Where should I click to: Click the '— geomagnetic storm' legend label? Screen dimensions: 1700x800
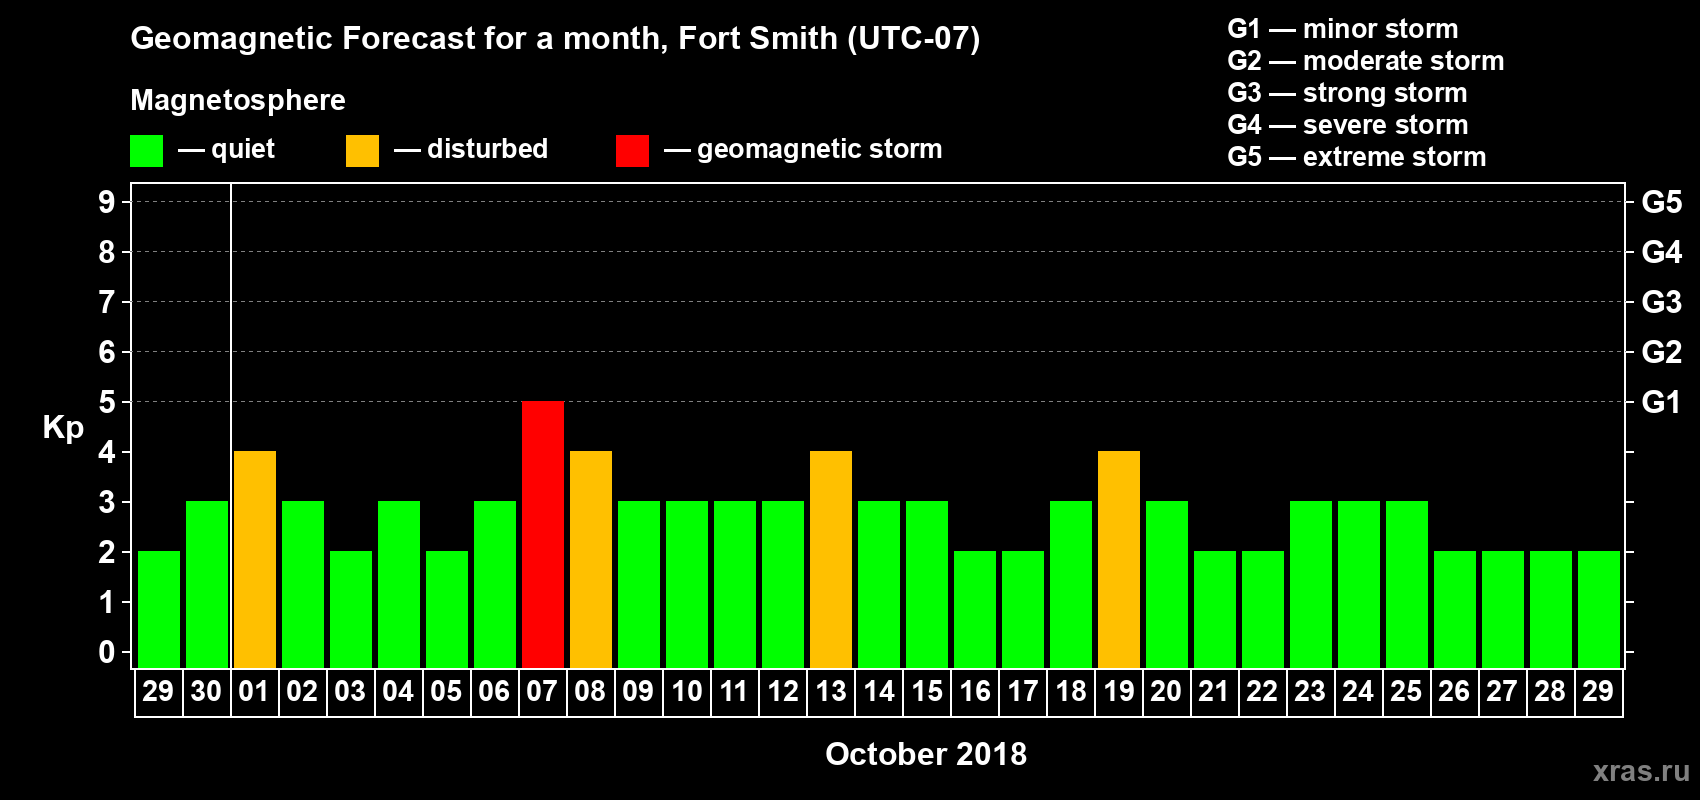click(803, 149)
